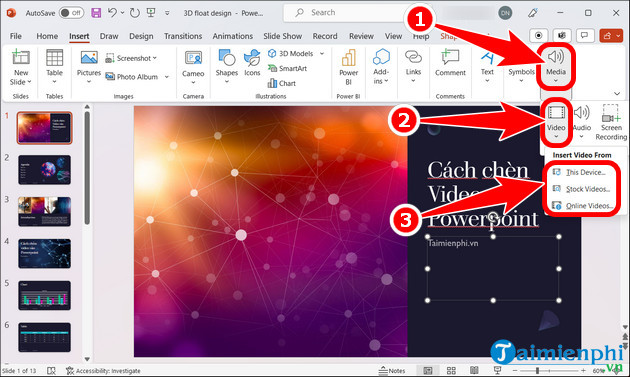Click the Taimienphi.vn subtitle text
This screenshot has width=630, height=377.
click(x=453, y=243)
